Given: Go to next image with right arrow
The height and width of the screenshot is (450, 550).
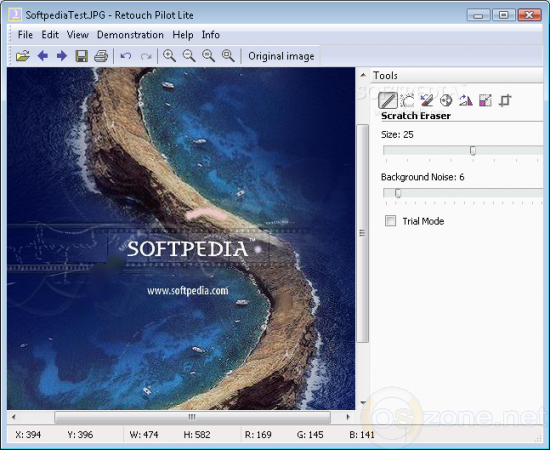Looking at the screenshot, I should (62, 56).
